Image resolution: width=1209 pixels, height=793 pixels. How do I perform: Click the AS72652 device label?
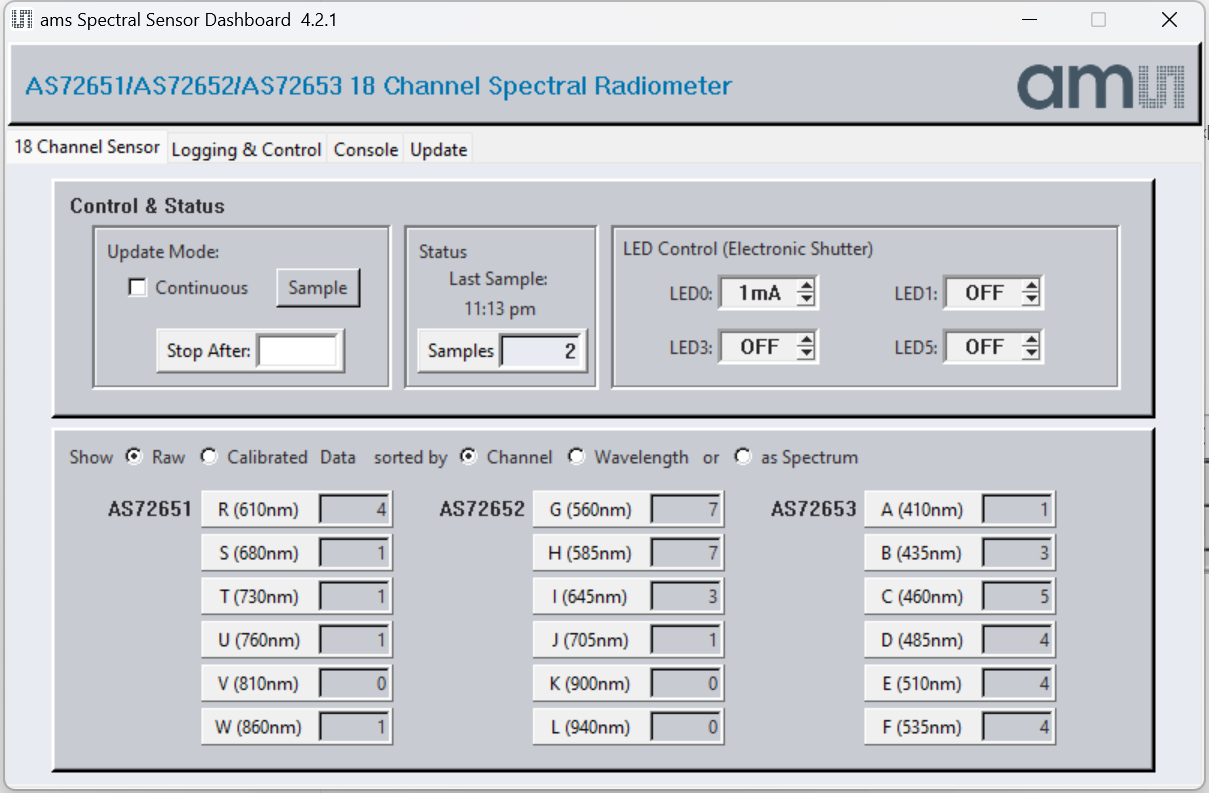482,509
